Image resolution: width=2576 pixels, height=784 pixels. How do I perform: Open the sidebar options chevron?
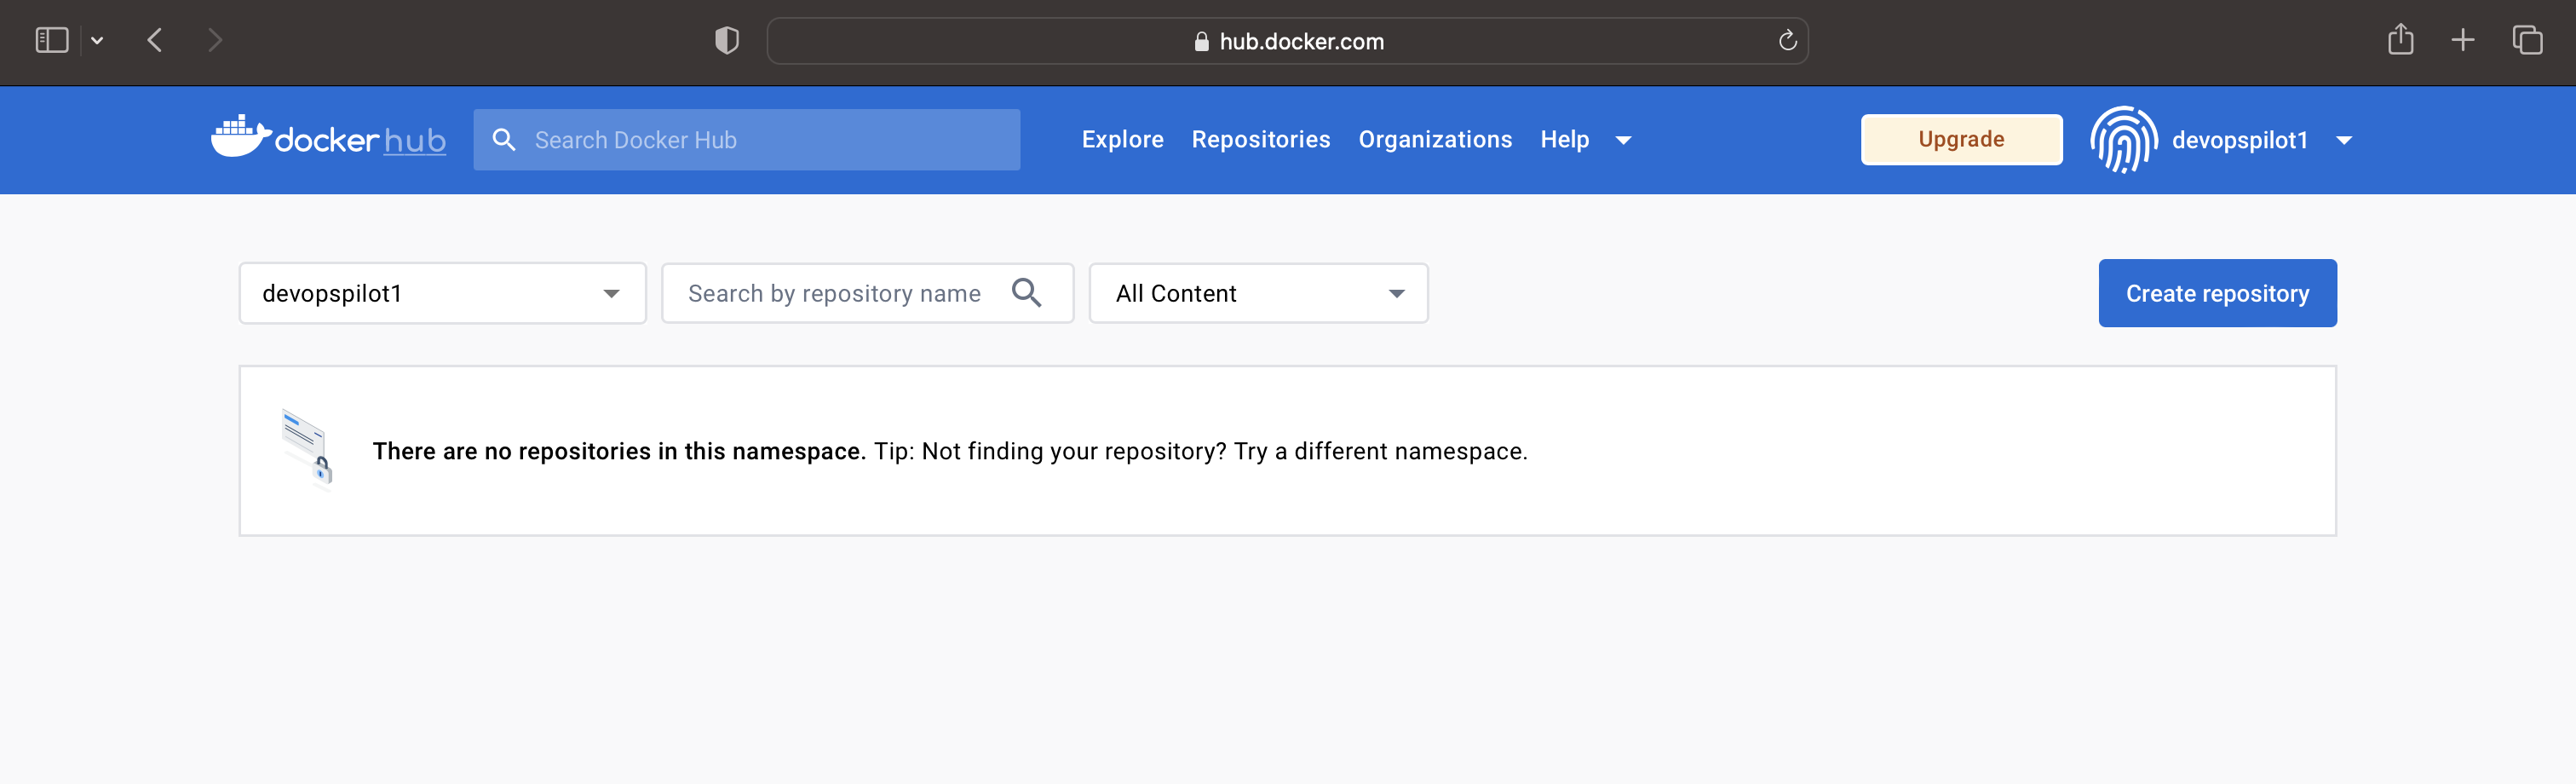pyautogui.click(x=97, y=41)
